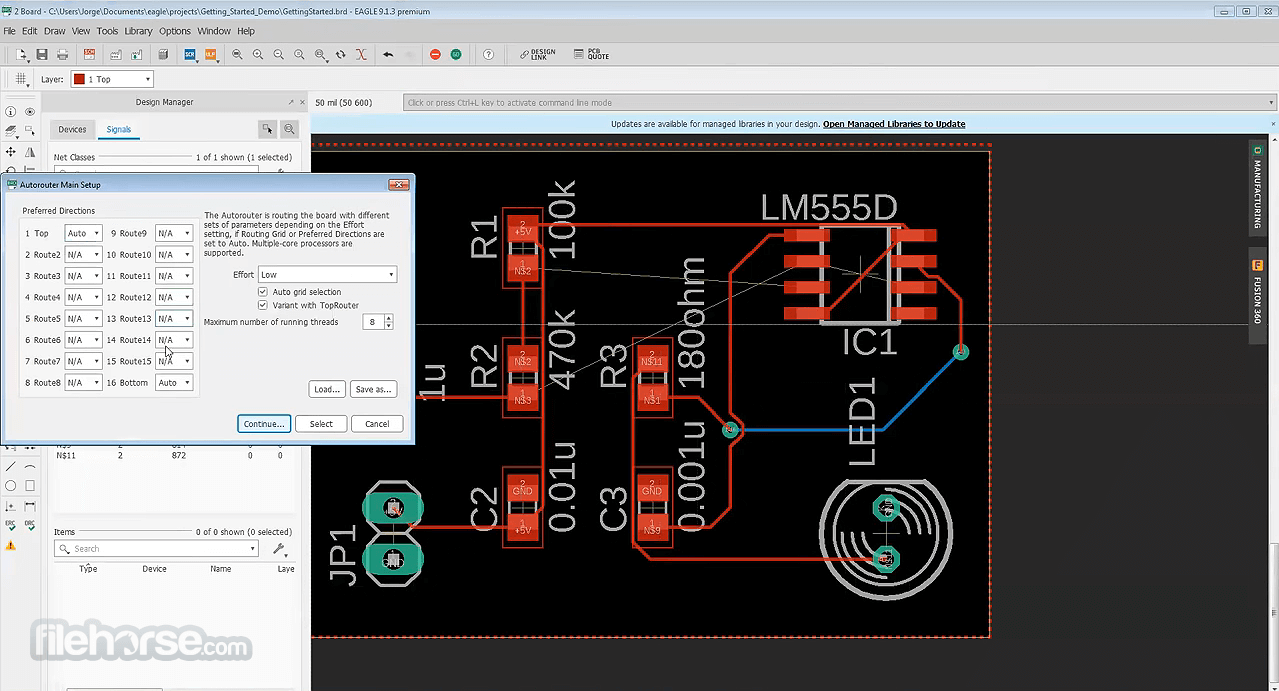Toggle the Show eye icon tool
The height and width of the screenshot is (691, 1279).
[30, 112]
